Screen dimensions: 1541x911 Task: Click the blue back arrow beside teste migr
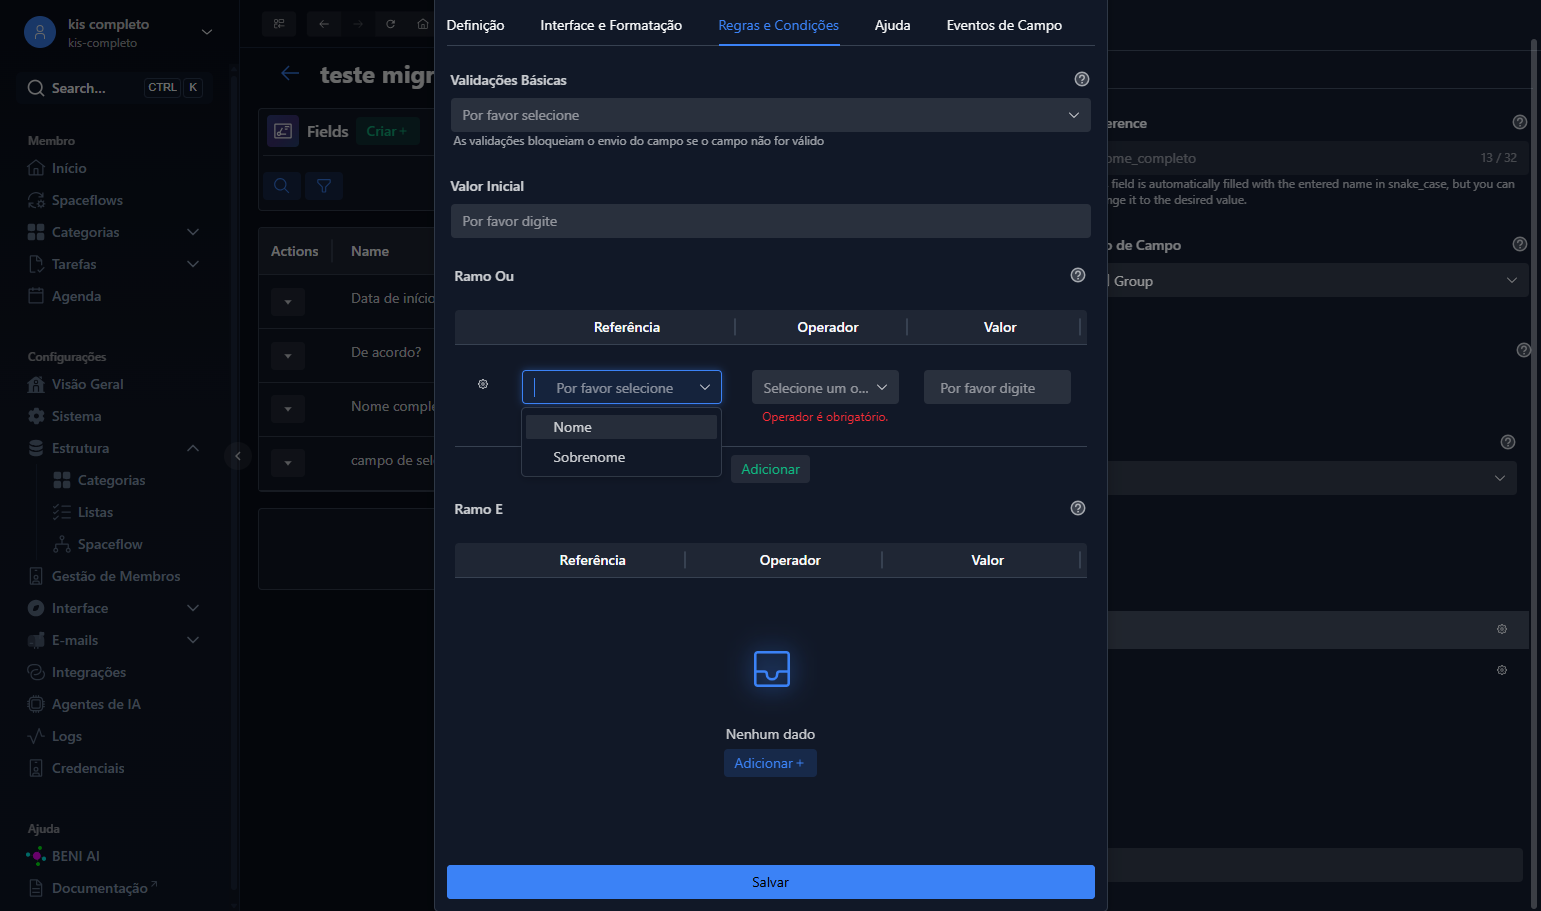290,73
